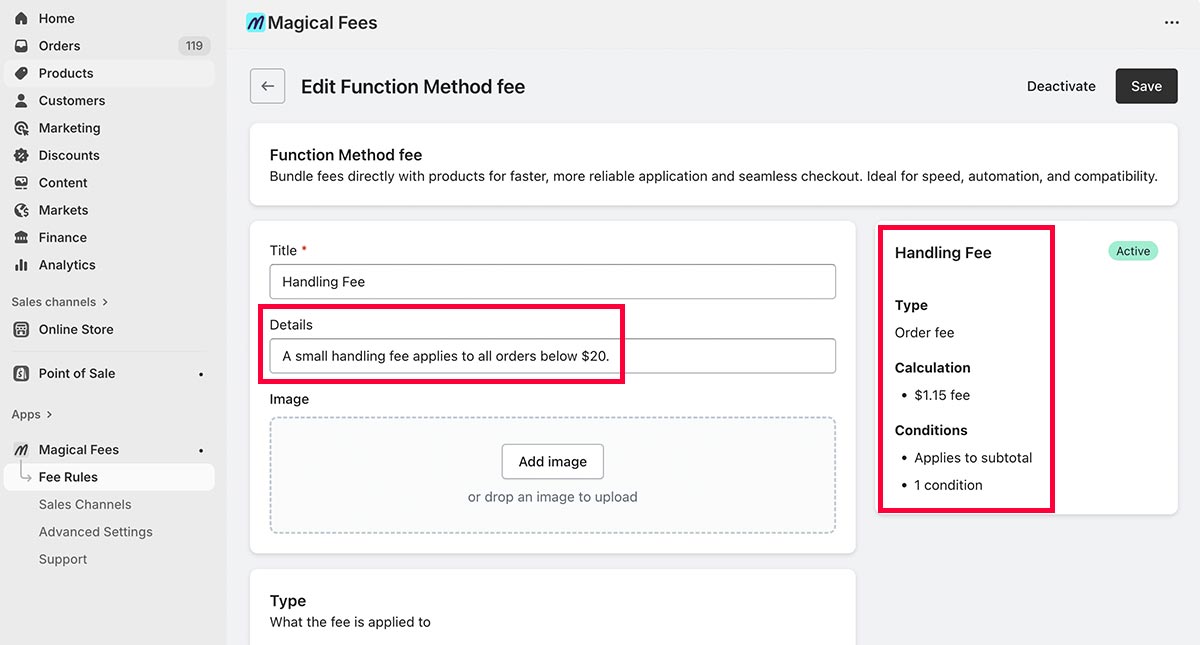Go to the Support page

pos(63,559)
